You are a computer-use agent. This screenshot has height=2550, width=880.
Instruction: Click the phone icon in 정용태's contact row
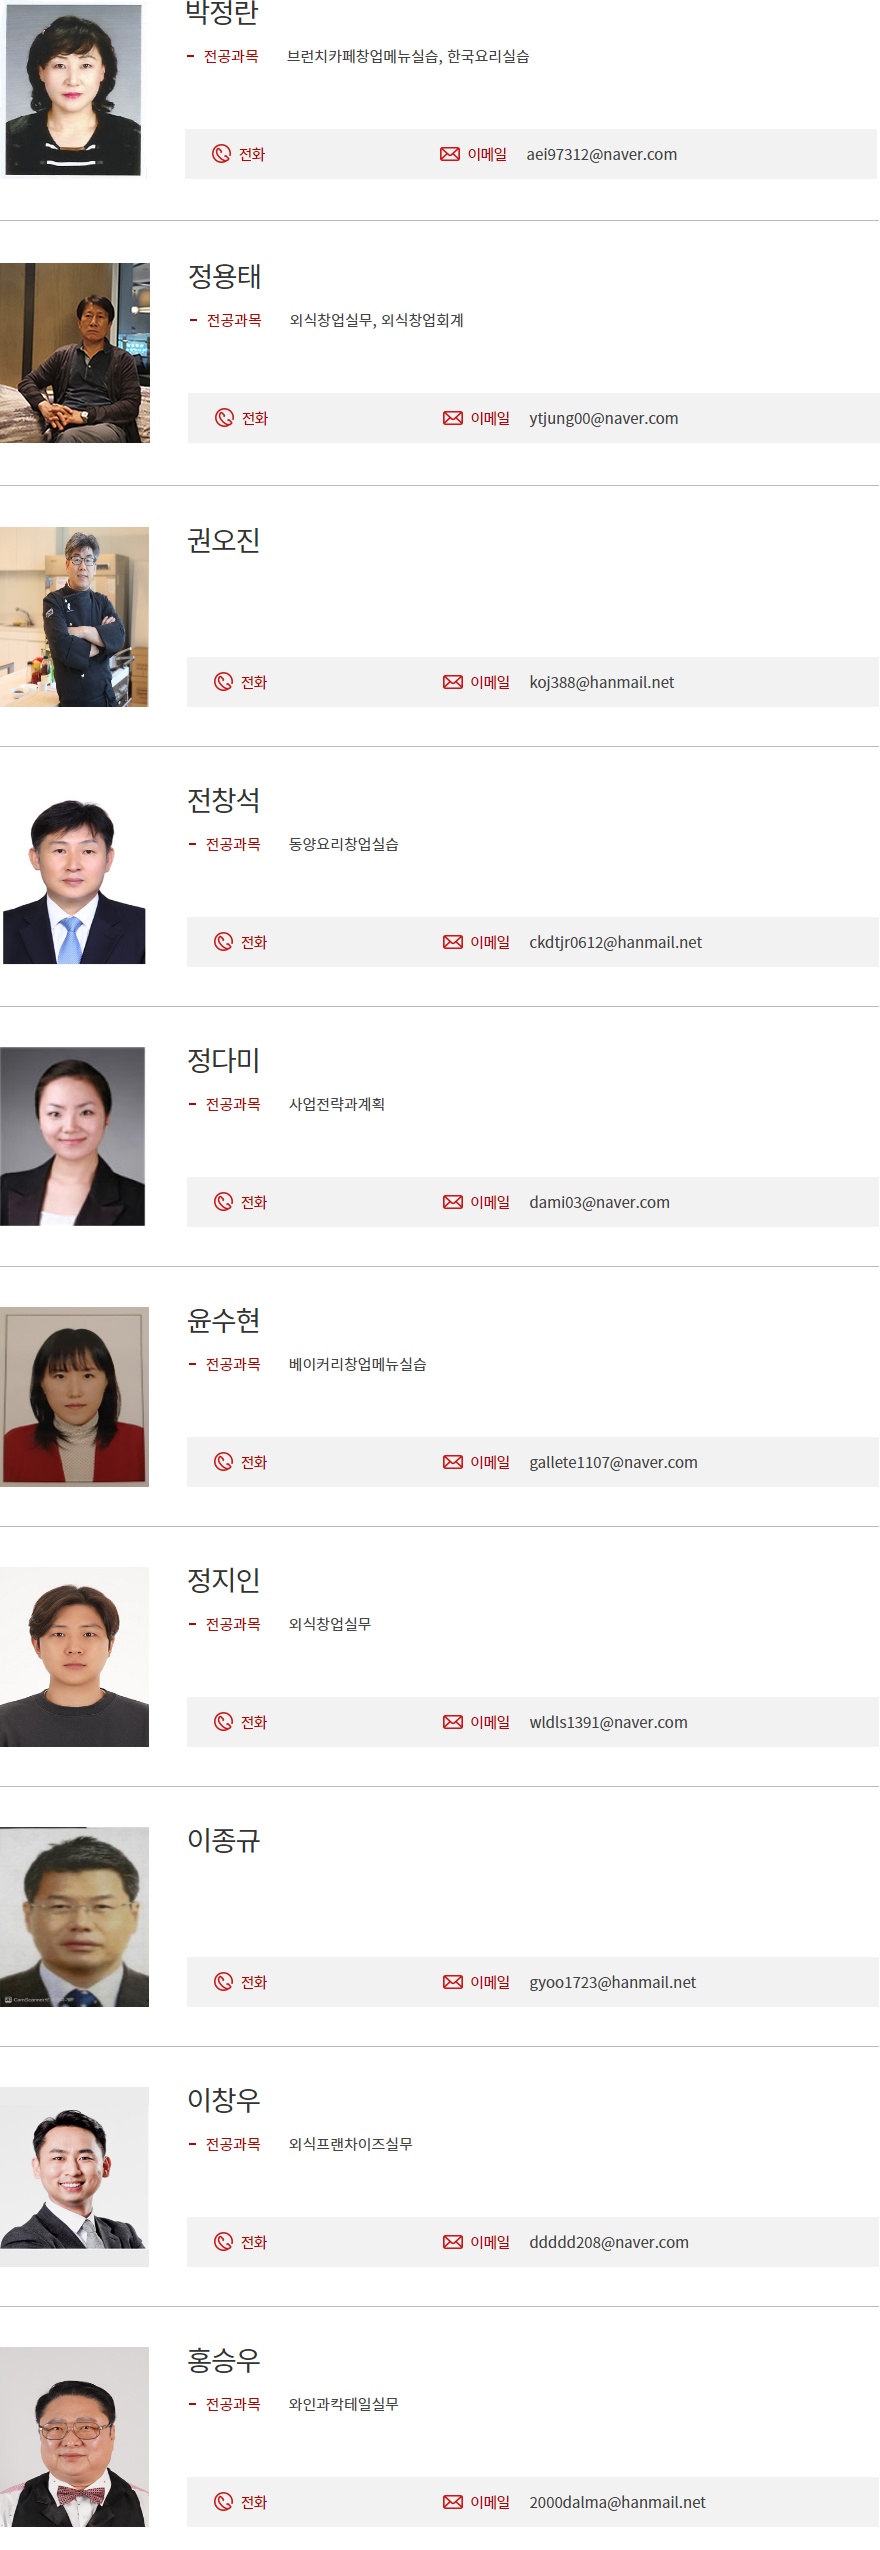224,418
